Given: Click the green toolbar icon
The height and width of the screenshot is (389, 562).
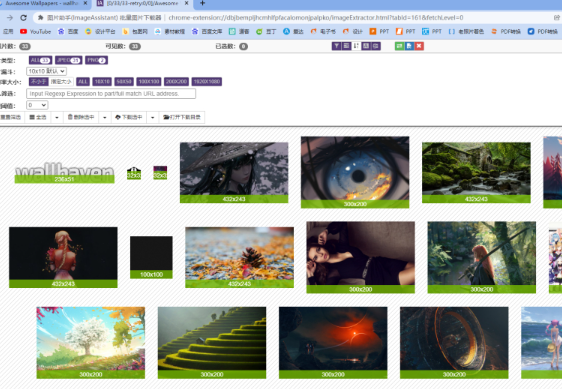Looking at the screenshot, I should (x=399, y=46).
